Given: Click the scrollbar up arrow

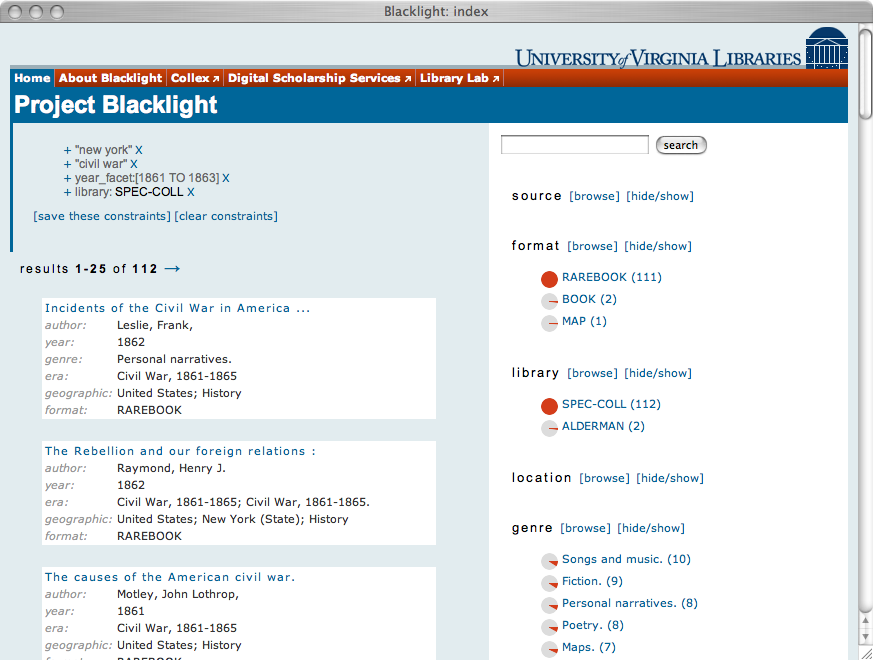Looking at the screenshot, I should [865, 620].
